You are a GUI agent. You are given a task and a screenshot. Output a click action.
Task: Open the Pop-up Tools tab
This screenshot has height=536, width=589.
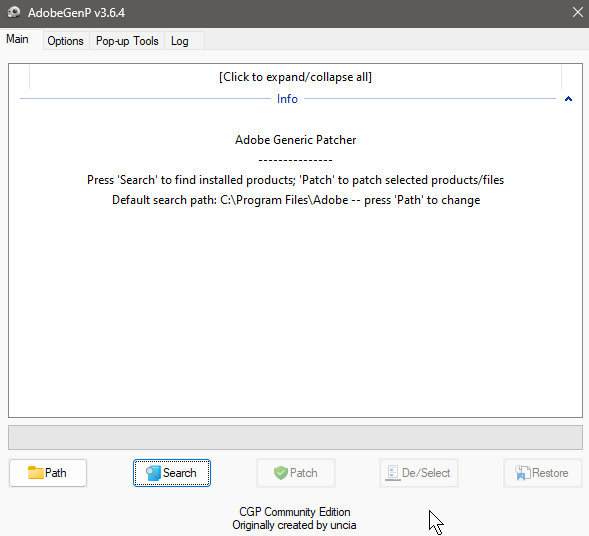(127, 41)
